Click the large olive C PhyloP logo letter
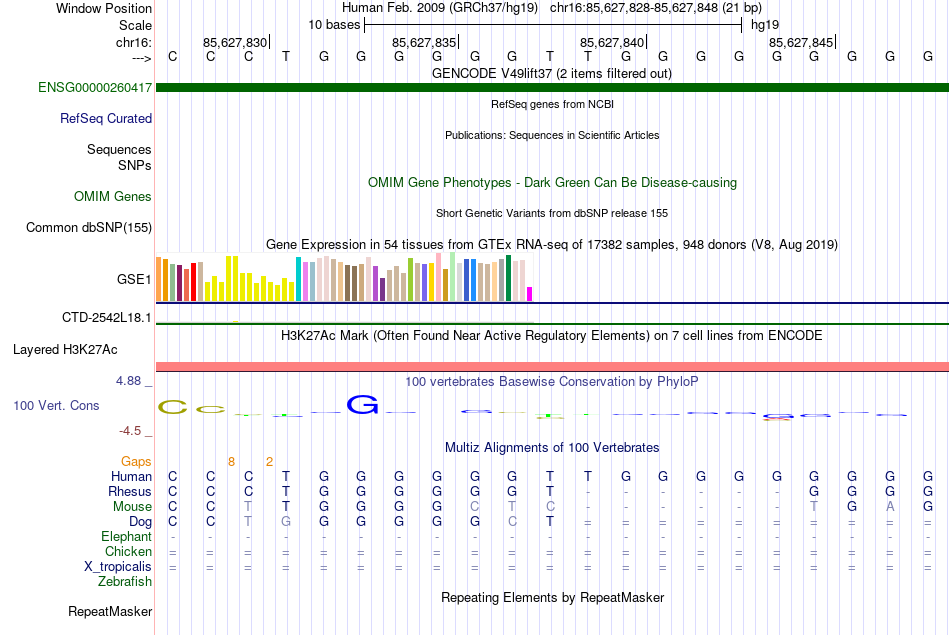Image resolution: width=950 pixels, height=635 pixels. pyautogui.click(x=173, y=407)
